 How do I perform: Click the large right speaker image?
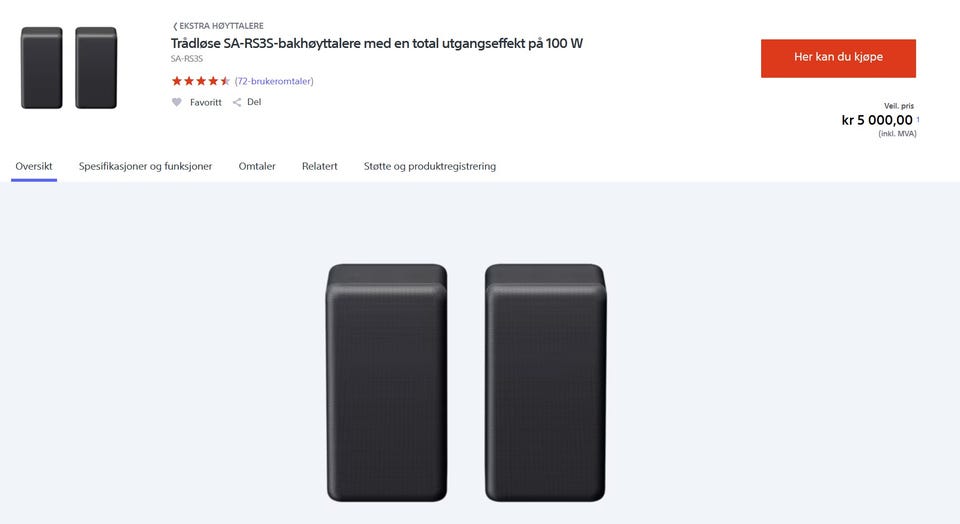[545, 383]
